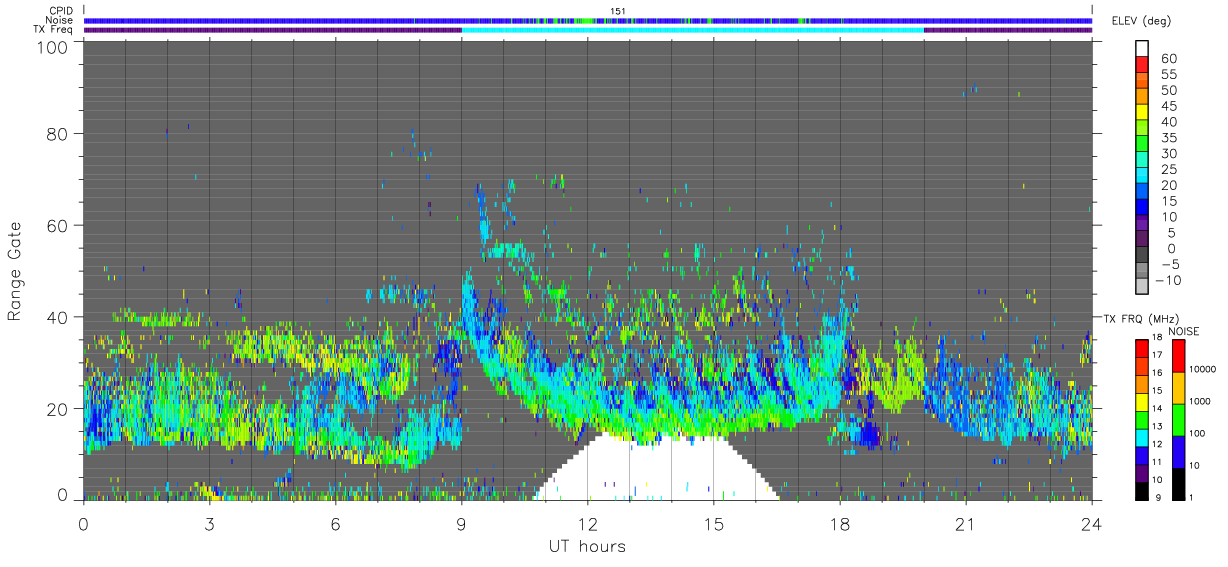This screenshot has width=1228, height=567.
Task: Pick the green 13-14 MHz TX FRQ swatch
Action: click(x=1142, y=418)
